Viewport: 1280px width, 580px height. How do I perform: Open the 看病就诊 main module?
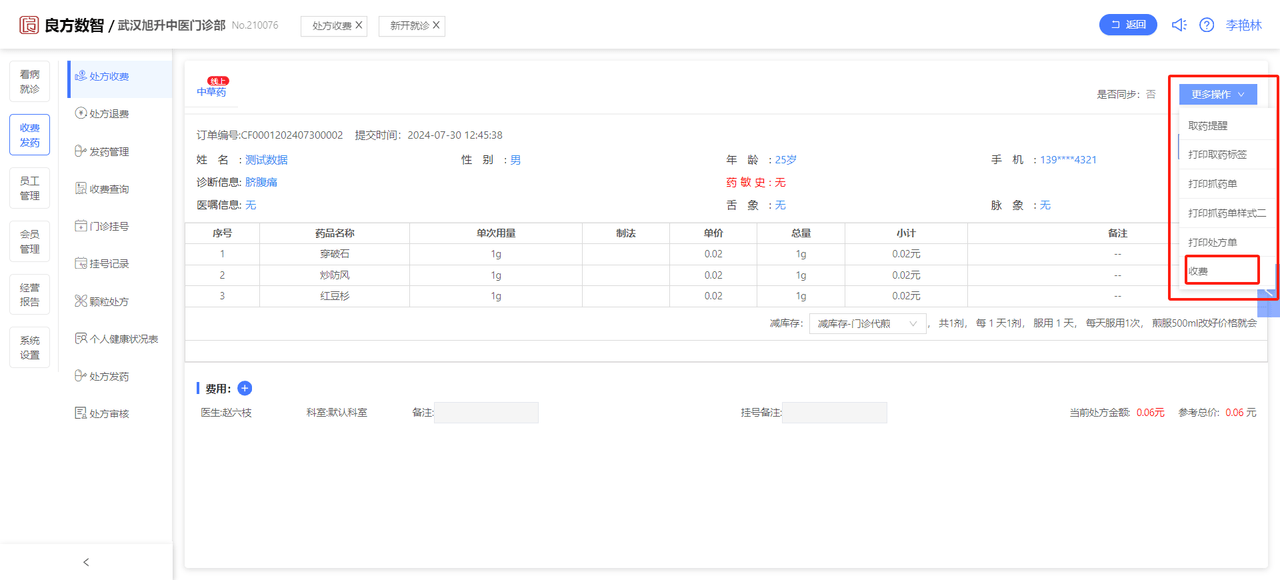pyautogui.click(x=30, y=82)
